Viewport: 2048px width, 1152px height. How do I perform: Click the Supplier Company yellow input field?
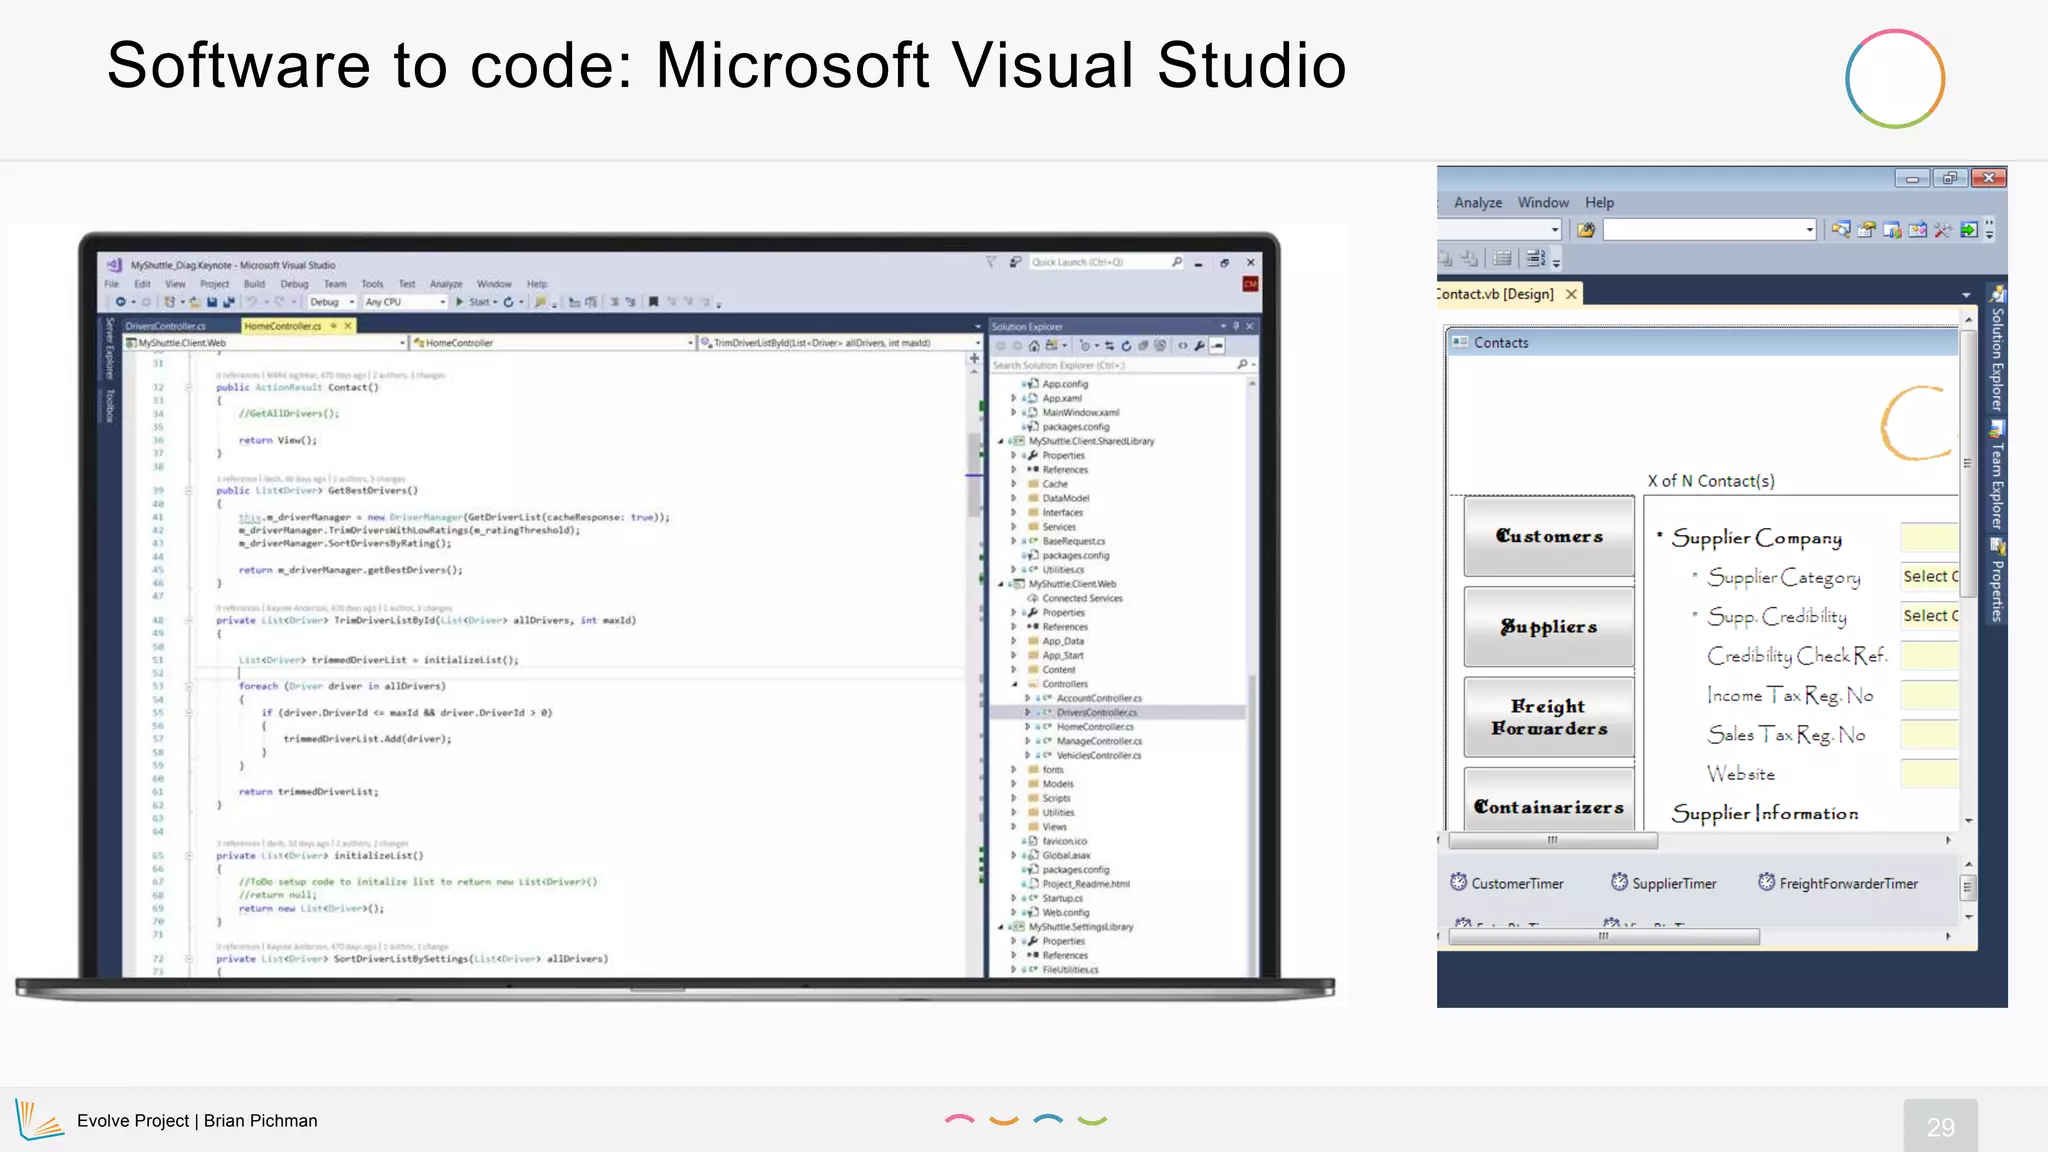pos(1929,537)
